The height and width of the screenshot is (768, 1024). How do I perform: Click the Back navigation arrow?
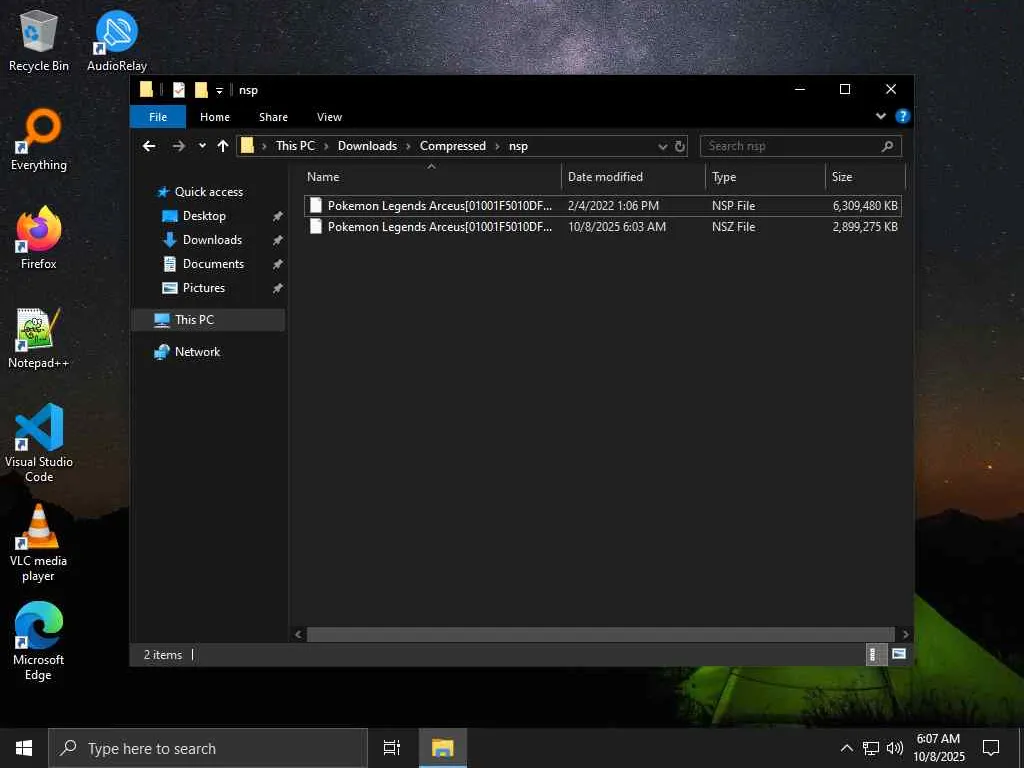(x=150, y=146)
